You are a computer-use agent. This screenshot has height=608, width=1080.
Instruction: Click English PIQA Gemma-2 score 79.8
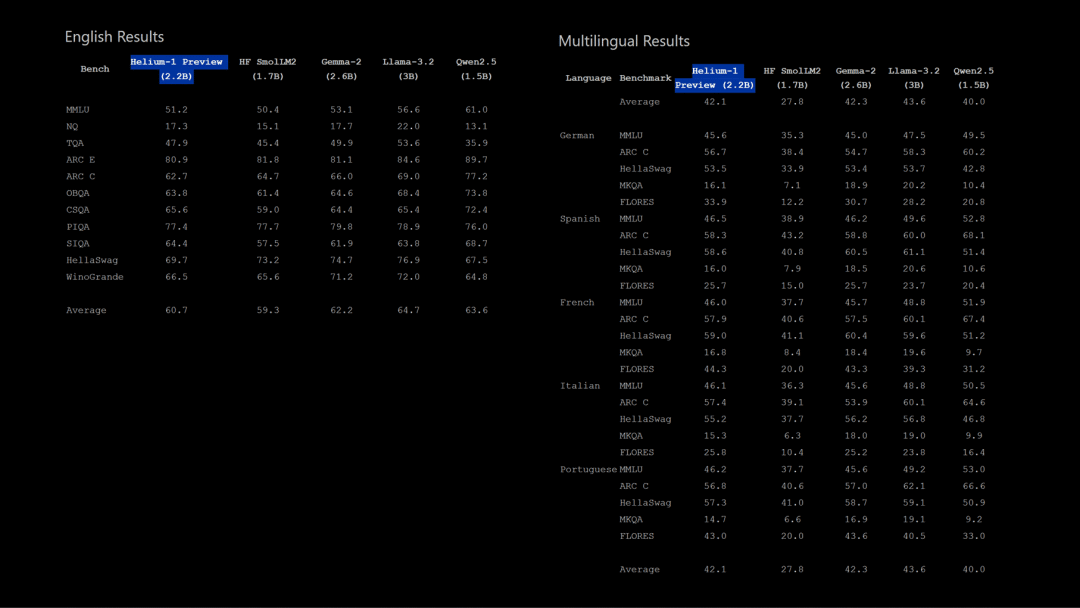click(x=342, y=227)
